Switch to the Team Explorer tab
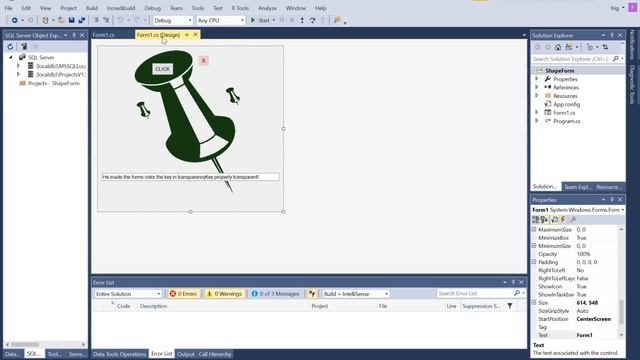The height and width of the screenshot is (360, 640). pos(578,187)
